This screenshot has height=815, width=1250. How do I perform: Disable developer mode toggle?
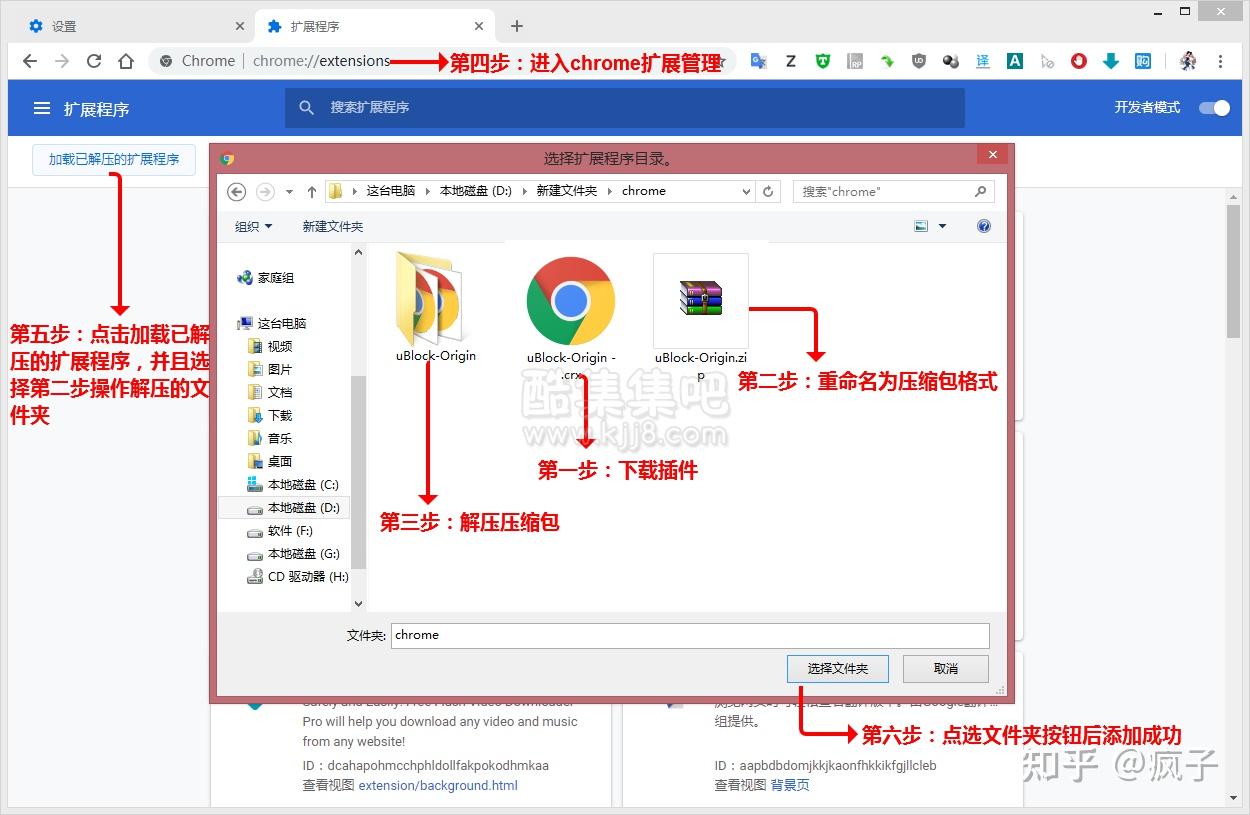point(1213,107)
